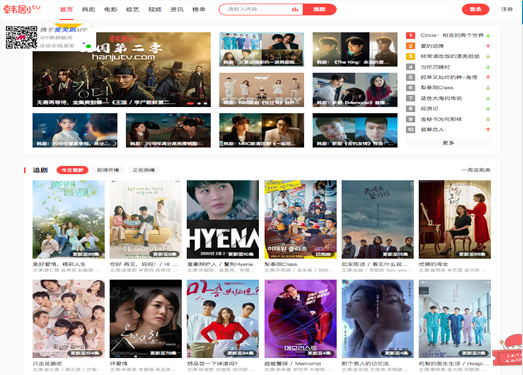This screenshot has height=375, width=523.
Task: Open the 坏爱情 drama poster
Action: 146,319
